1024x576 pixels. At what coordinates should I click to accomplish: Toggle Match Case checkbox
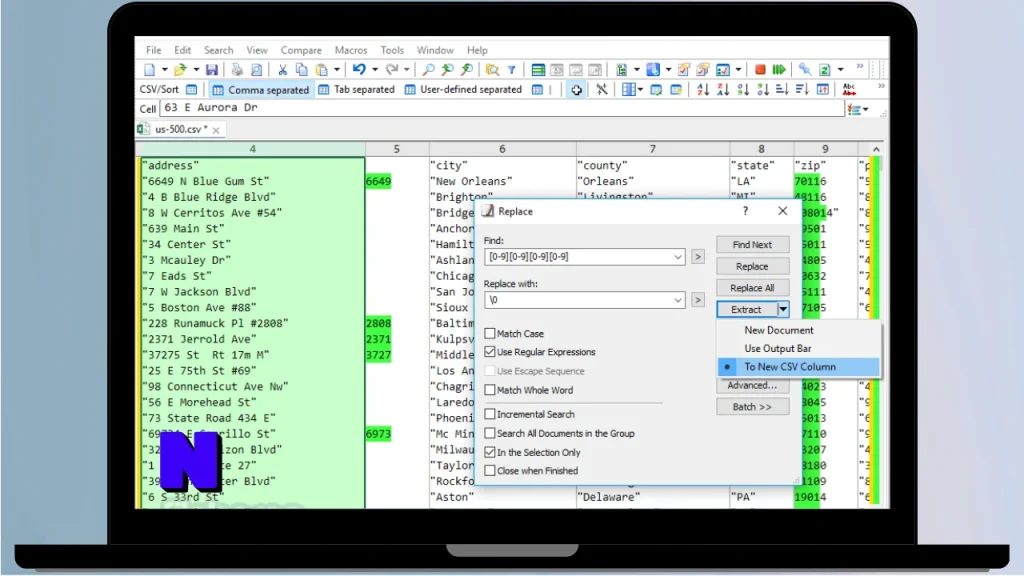pyautogui.click(x=490, y=333)
